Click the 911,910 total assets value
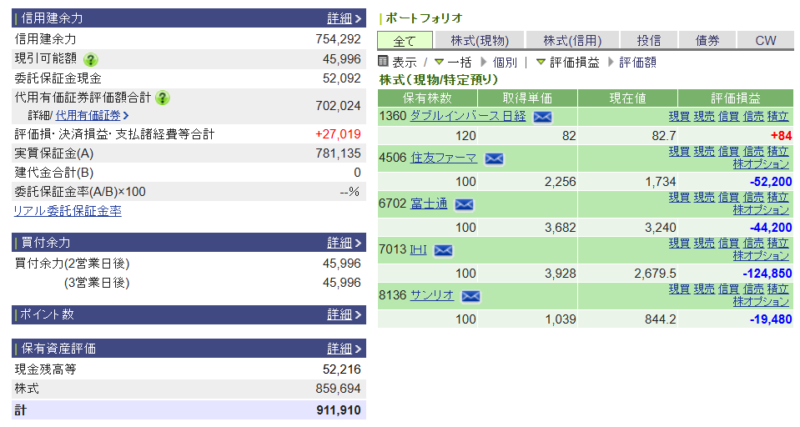This screenshot has height=427, width=800. point(338,410)
